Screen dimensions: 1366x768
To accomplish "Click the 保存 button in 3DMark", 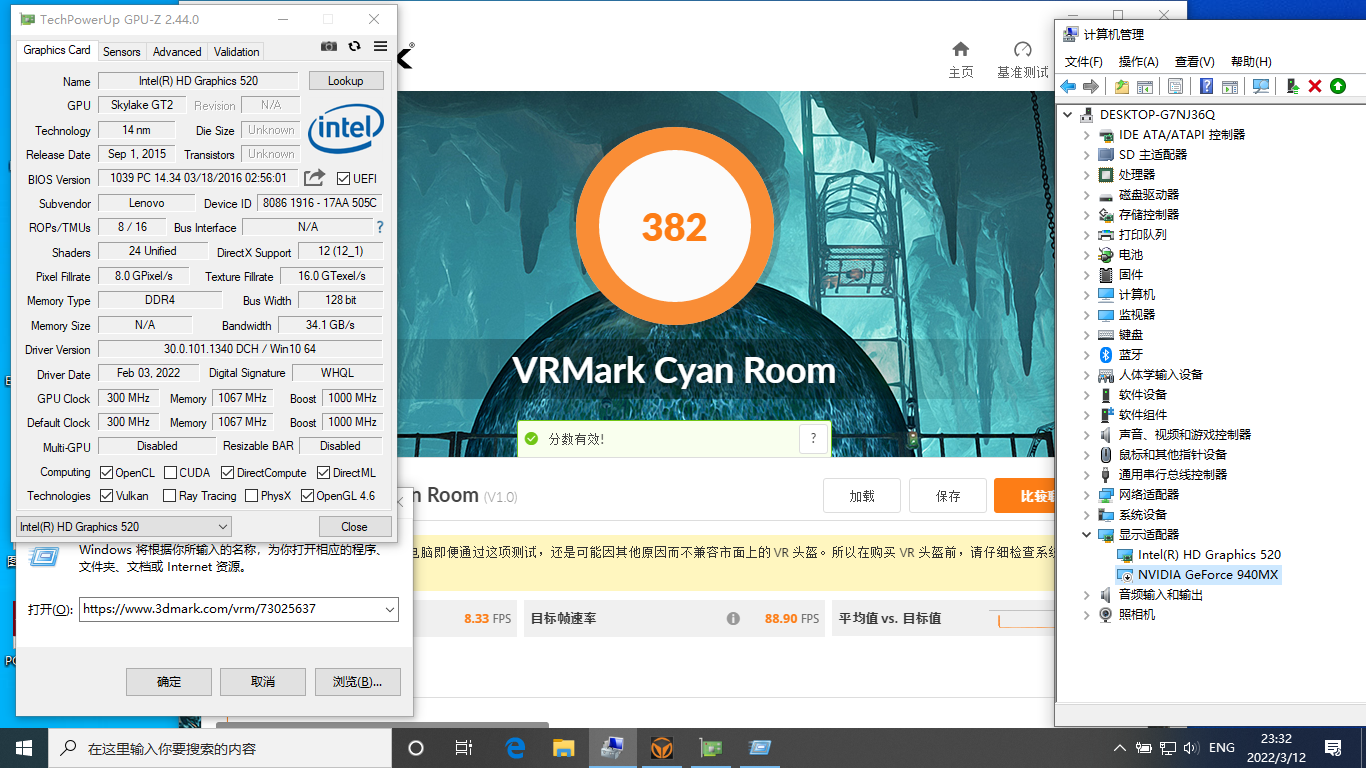I will point(948,496).
